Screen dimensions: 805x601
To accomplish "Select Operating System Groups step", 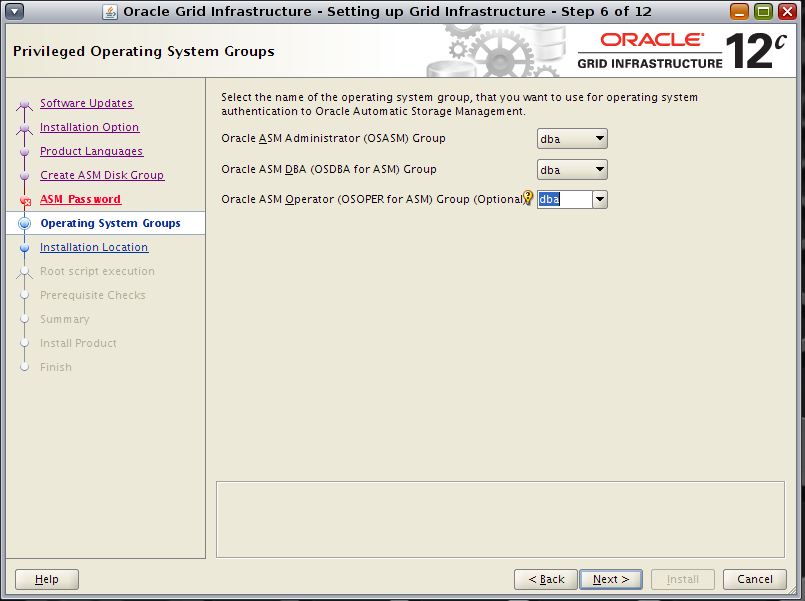I will (110, 223).
